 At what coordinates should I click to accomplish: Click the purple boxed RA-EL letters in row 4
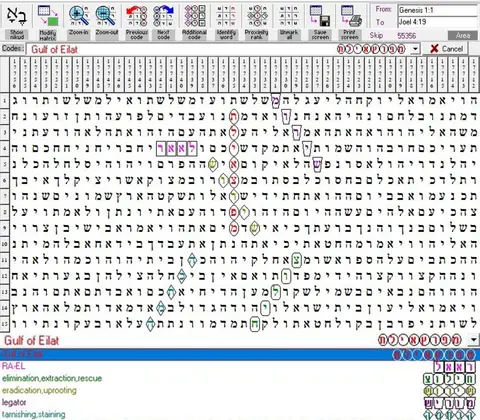point(176,148)
